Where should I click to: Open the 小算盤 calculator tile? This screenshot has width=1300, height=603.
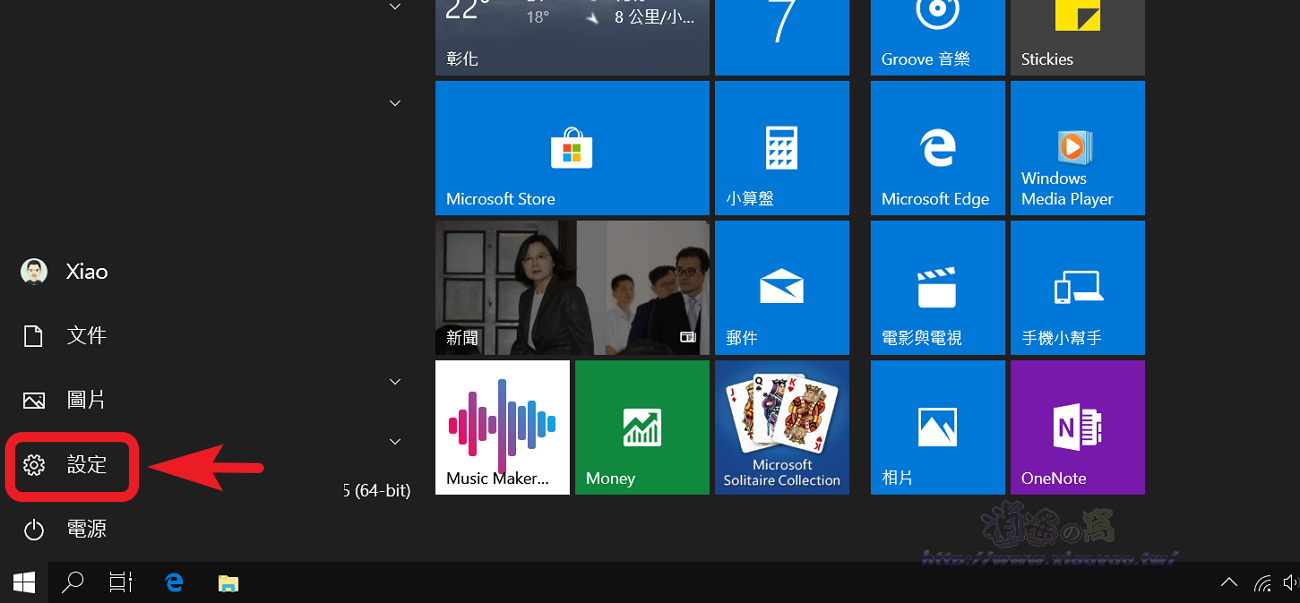coord(782,148)
